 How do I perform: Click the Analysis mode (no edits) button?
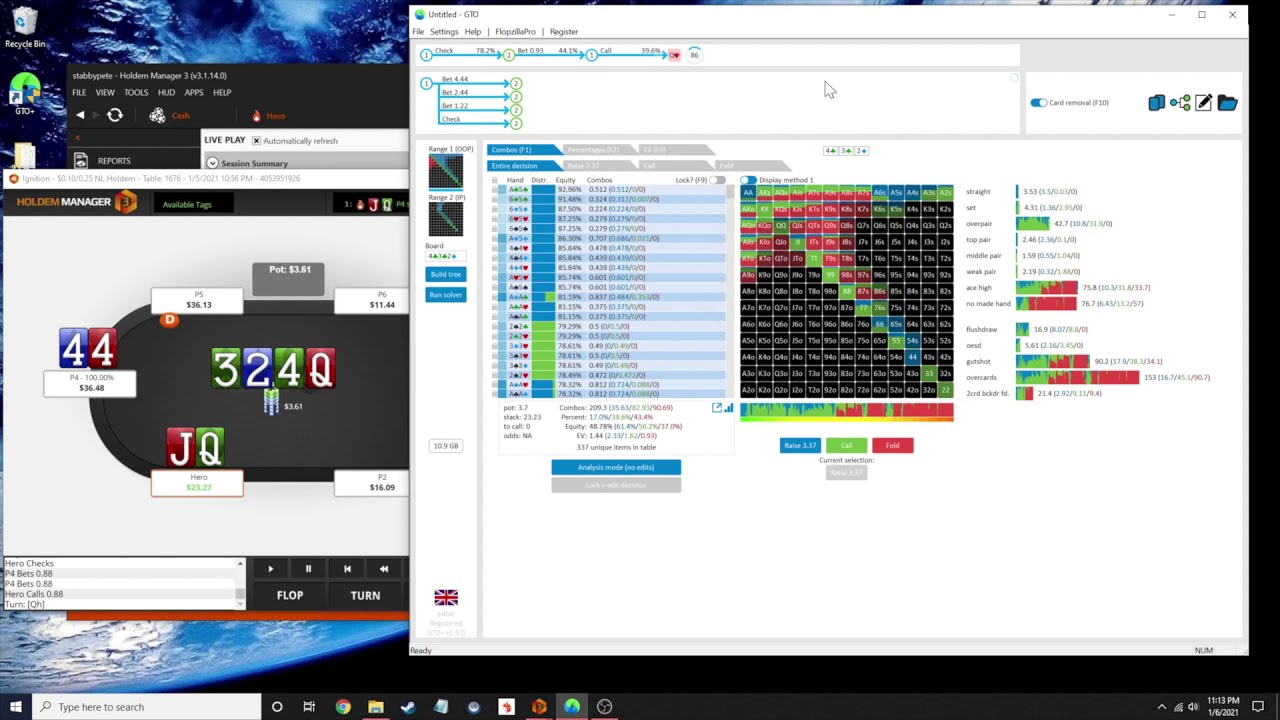coord(616,467)
